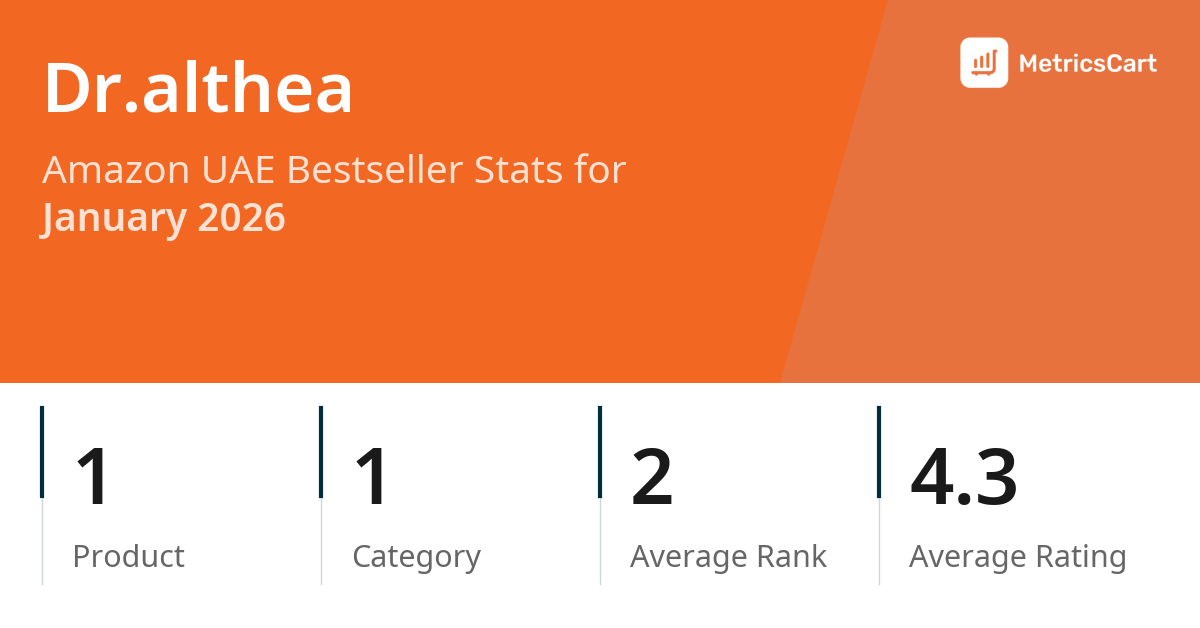Click the dark bar beside Average Rank
Viewport: 1200px width, 628px height.
click(600, 451)
